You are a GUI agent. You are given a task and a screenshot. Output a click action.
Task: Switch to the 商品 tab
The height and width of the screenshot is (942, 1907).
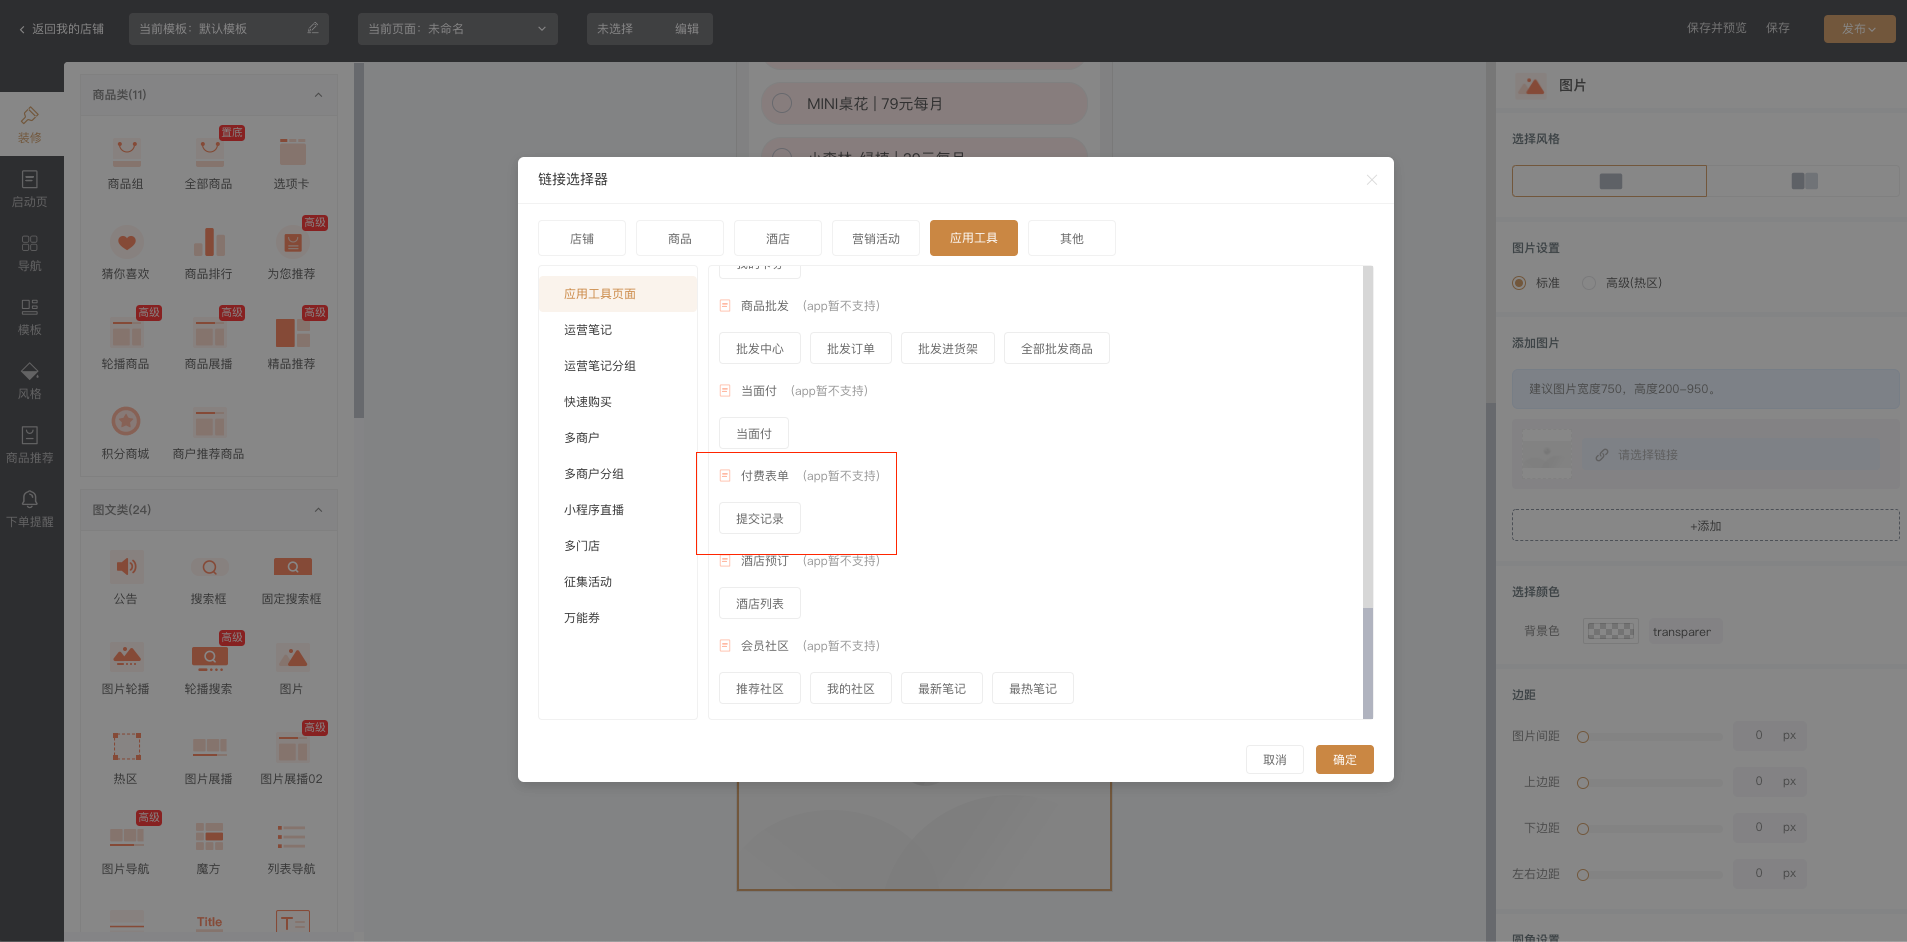tap(680, 238)
